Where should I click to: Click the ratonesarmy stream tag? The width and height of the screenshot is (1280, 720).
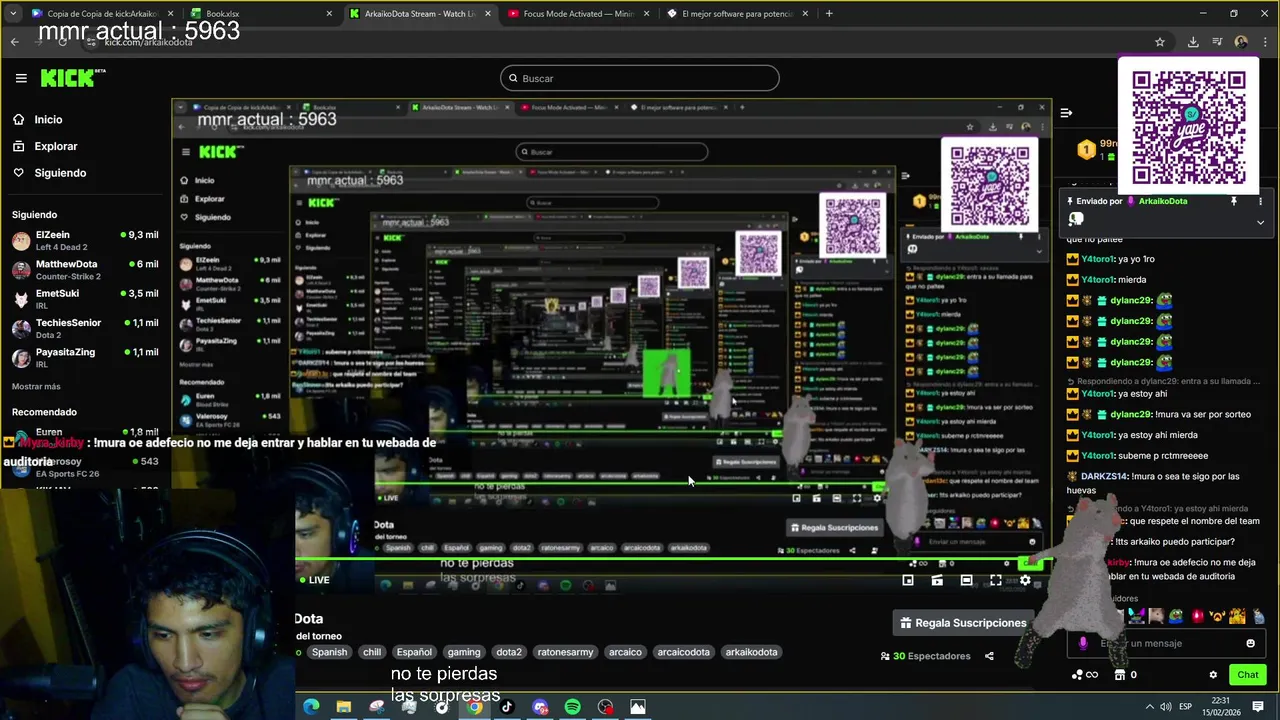tap(565, 652)
